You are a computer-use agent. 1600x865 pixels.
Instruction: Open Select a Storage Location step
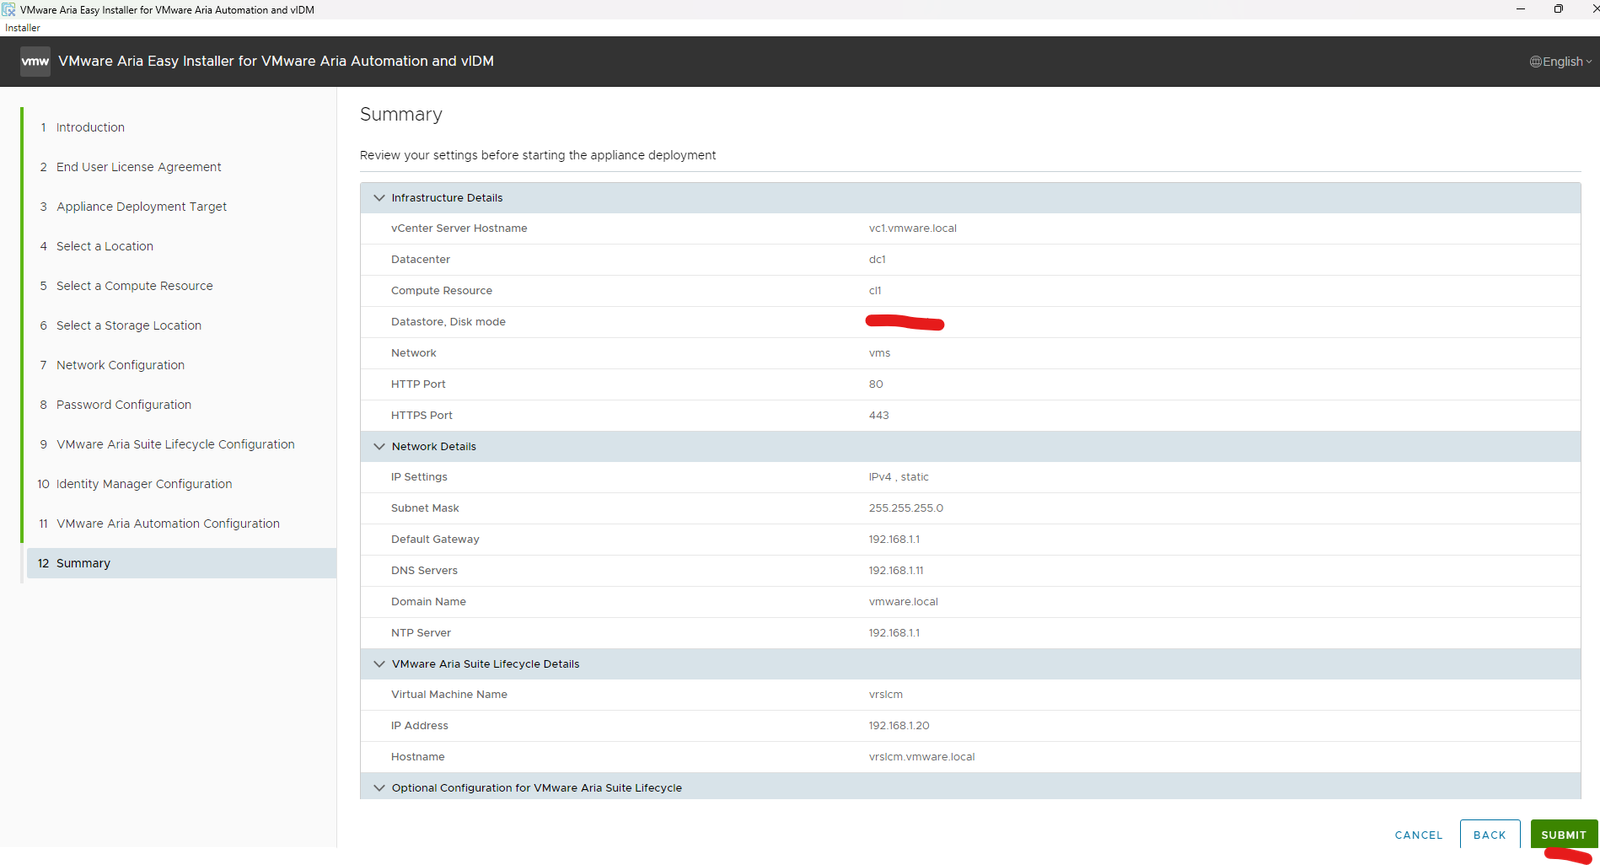pos(128,326)
